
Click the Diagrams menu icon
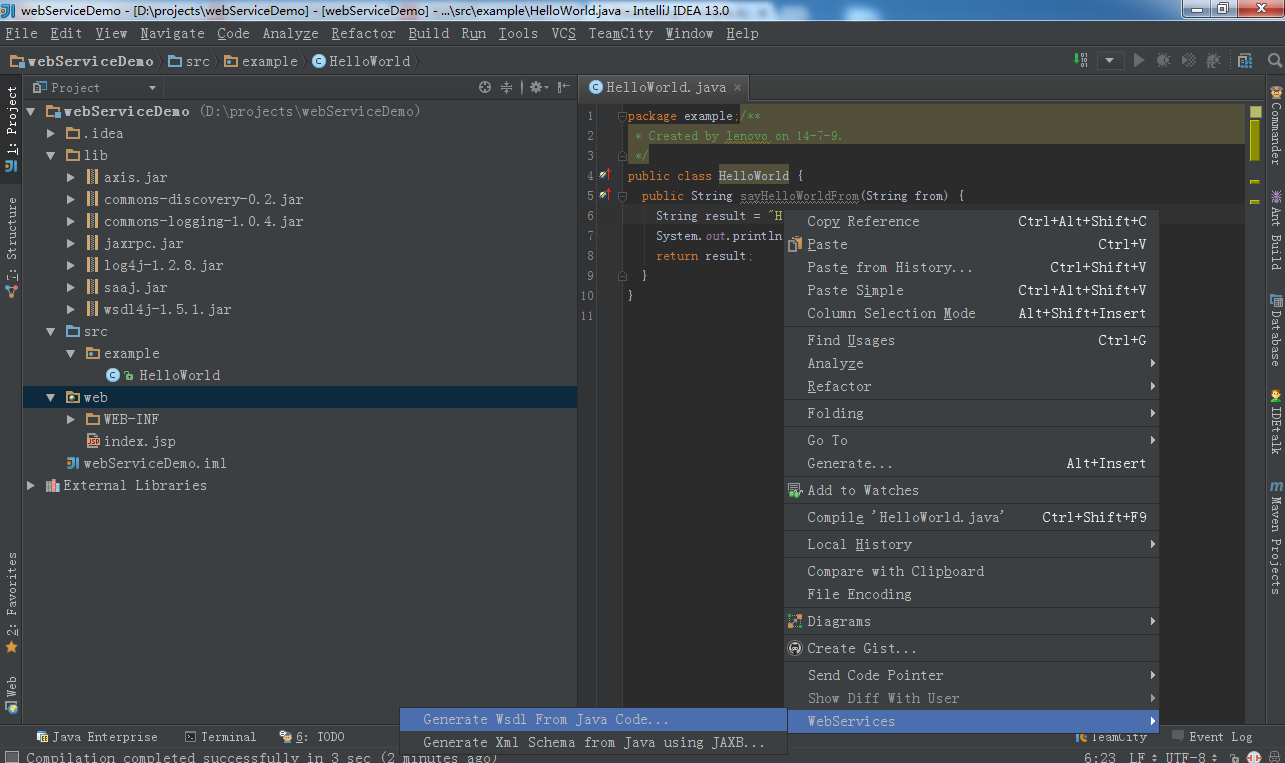pos(795,622)
